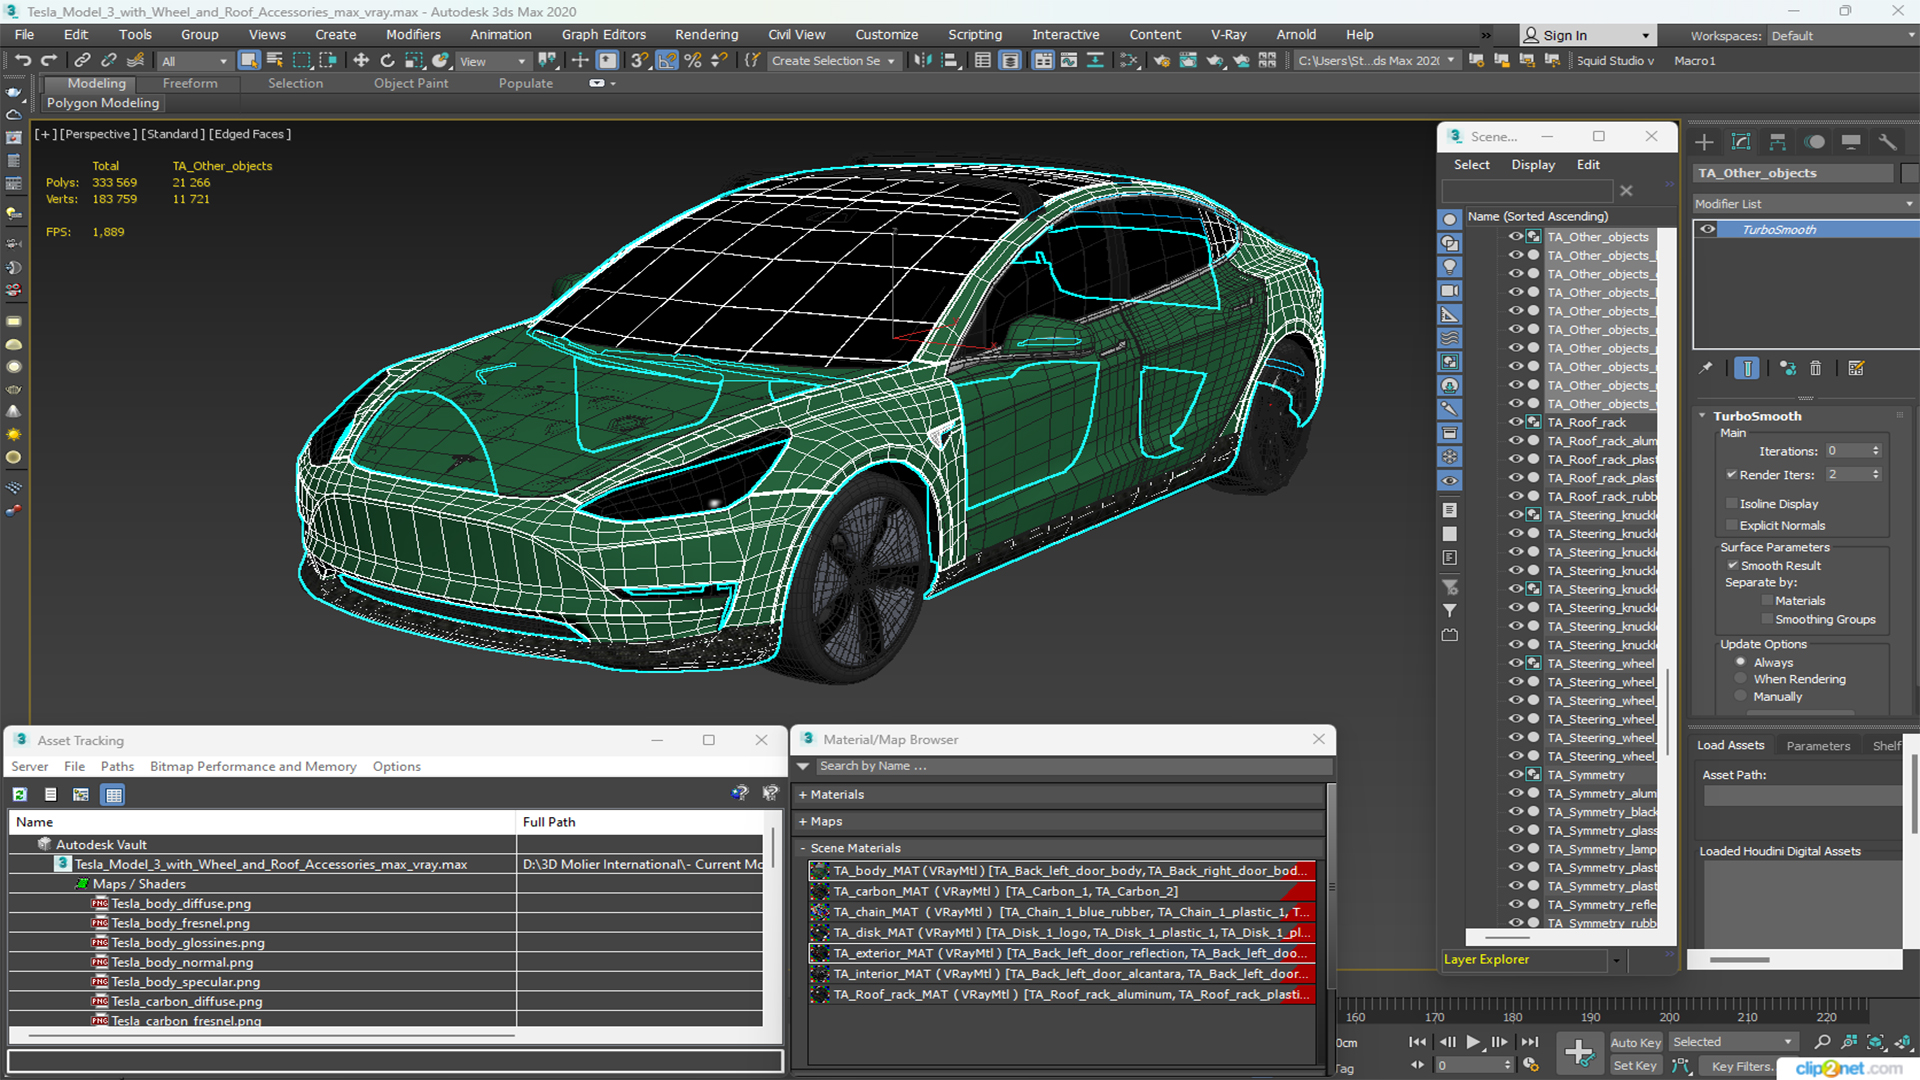Uncheck the Render Iters checkbox

1731,475
